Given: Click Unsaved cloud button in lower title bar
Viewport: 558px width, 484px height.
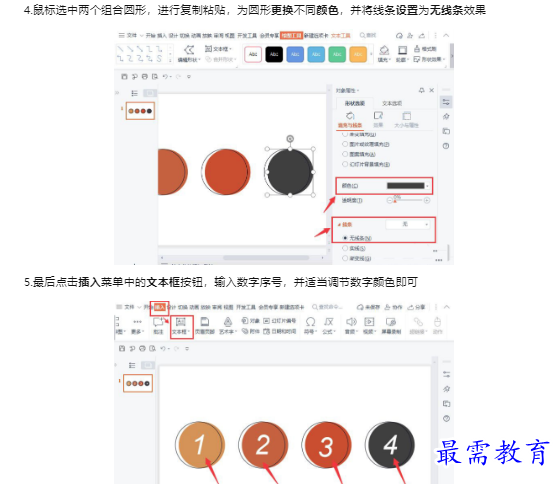Looking at the screenshot, I should (368, 307).
